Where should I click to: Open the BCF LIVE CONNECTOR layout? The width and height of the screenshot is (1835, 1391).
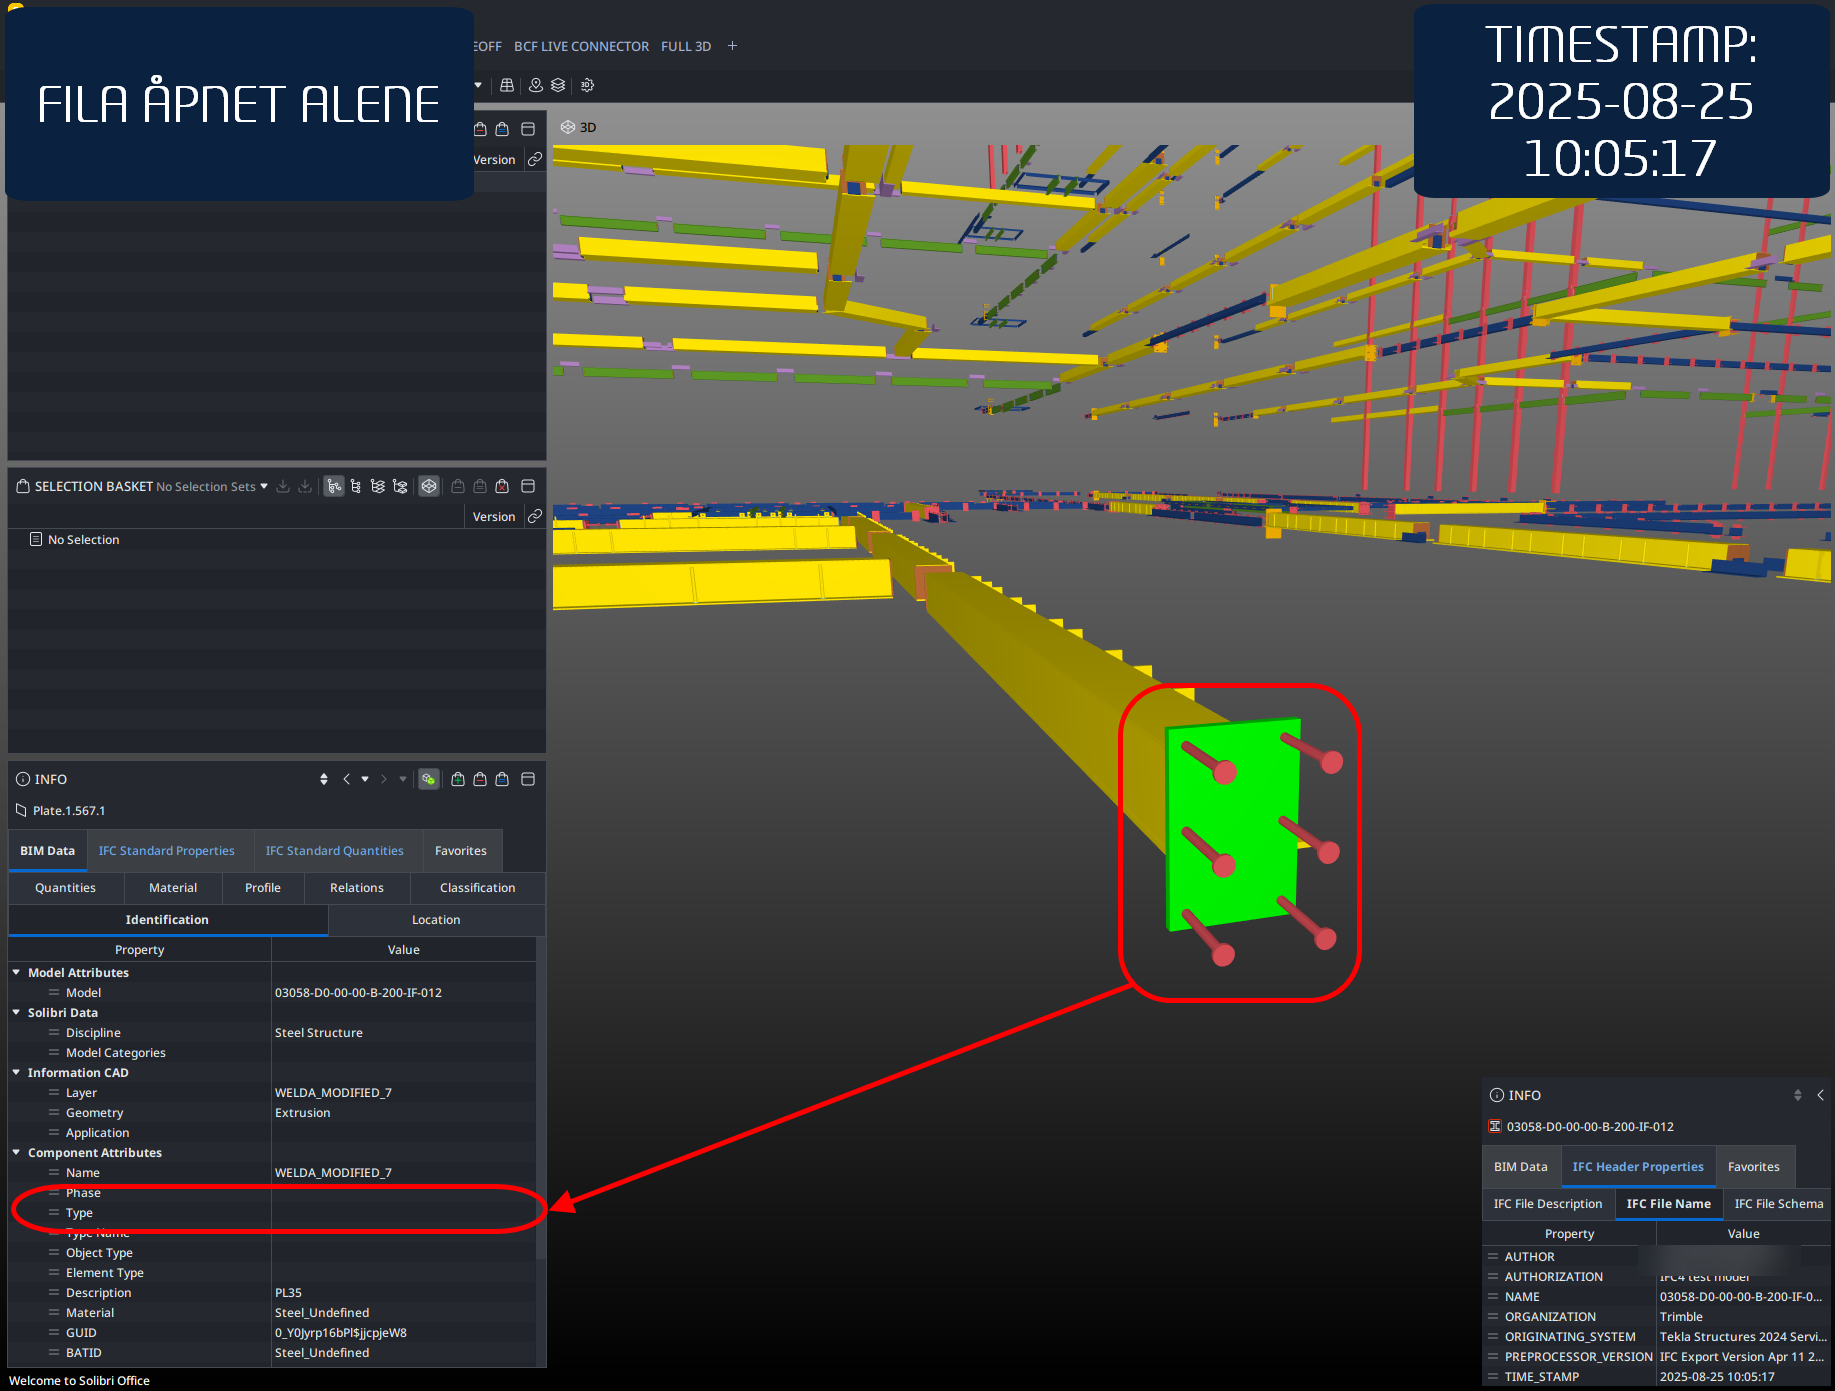pos(581,46)
